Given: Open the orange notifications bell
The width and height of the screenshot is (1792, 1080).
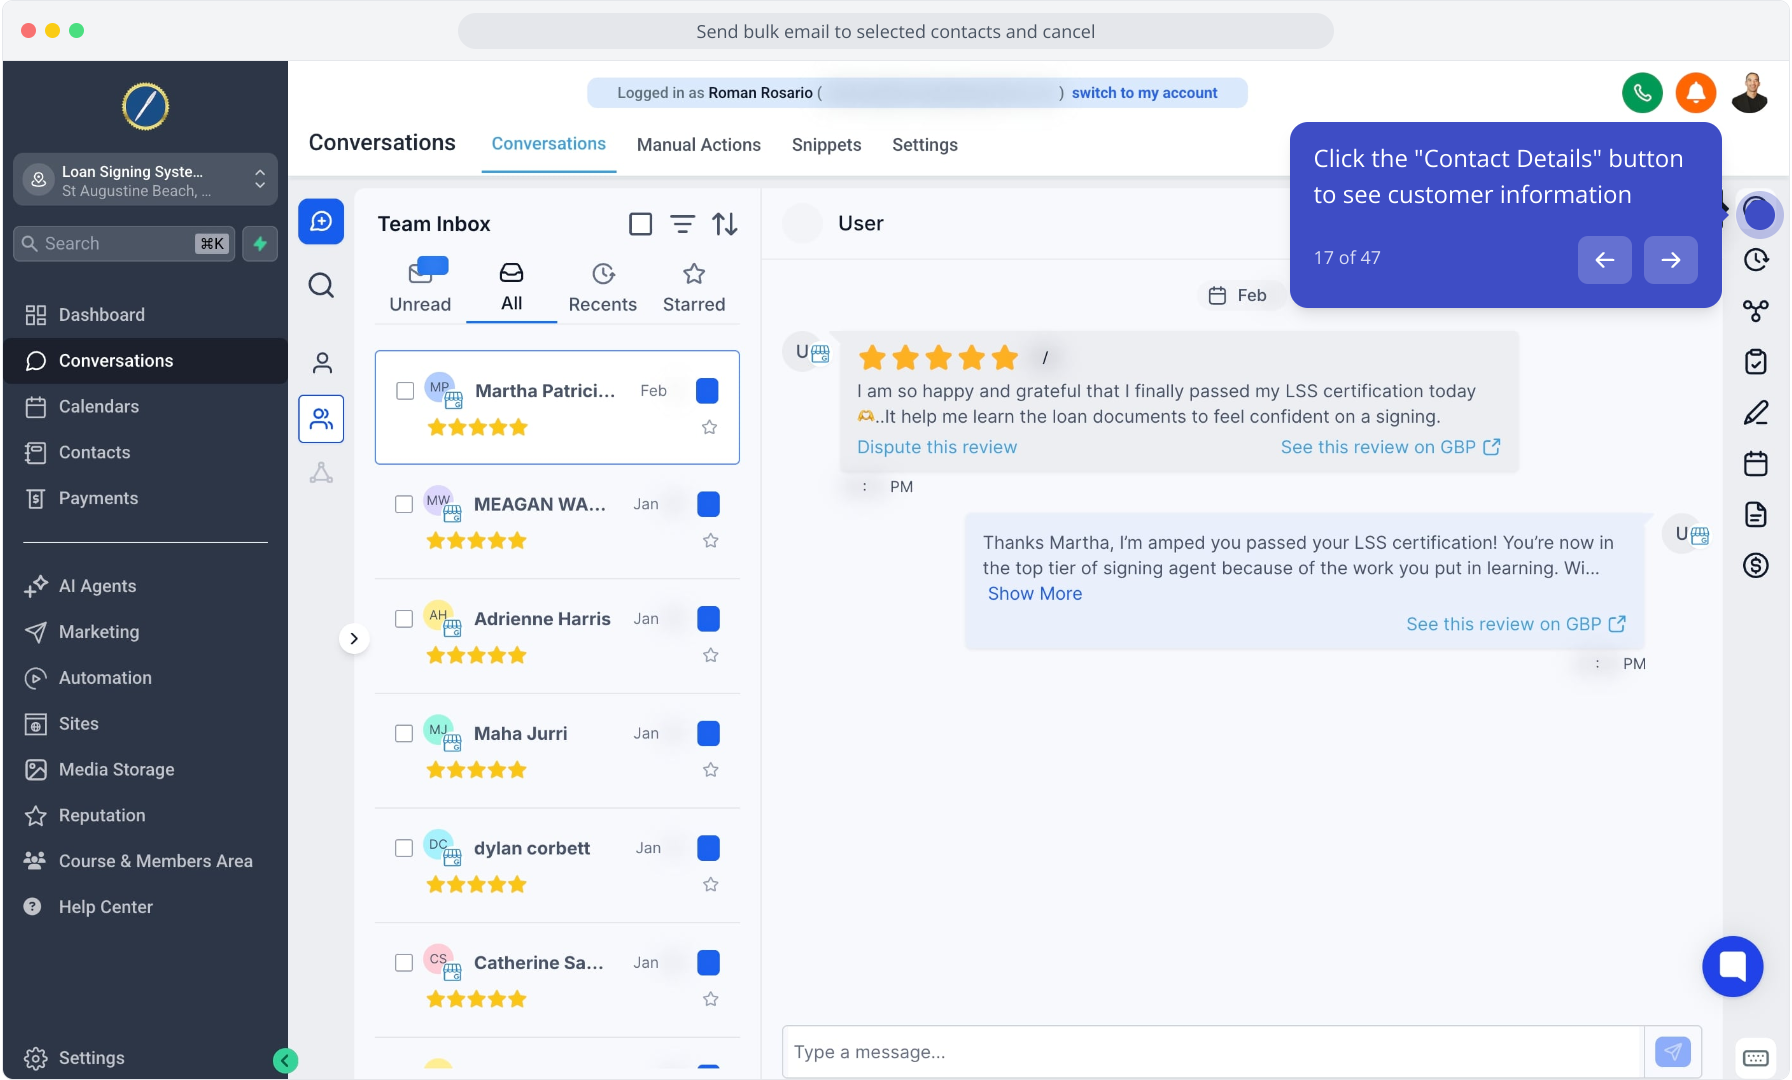Looking at the screenshot, I should (1696, 93).
